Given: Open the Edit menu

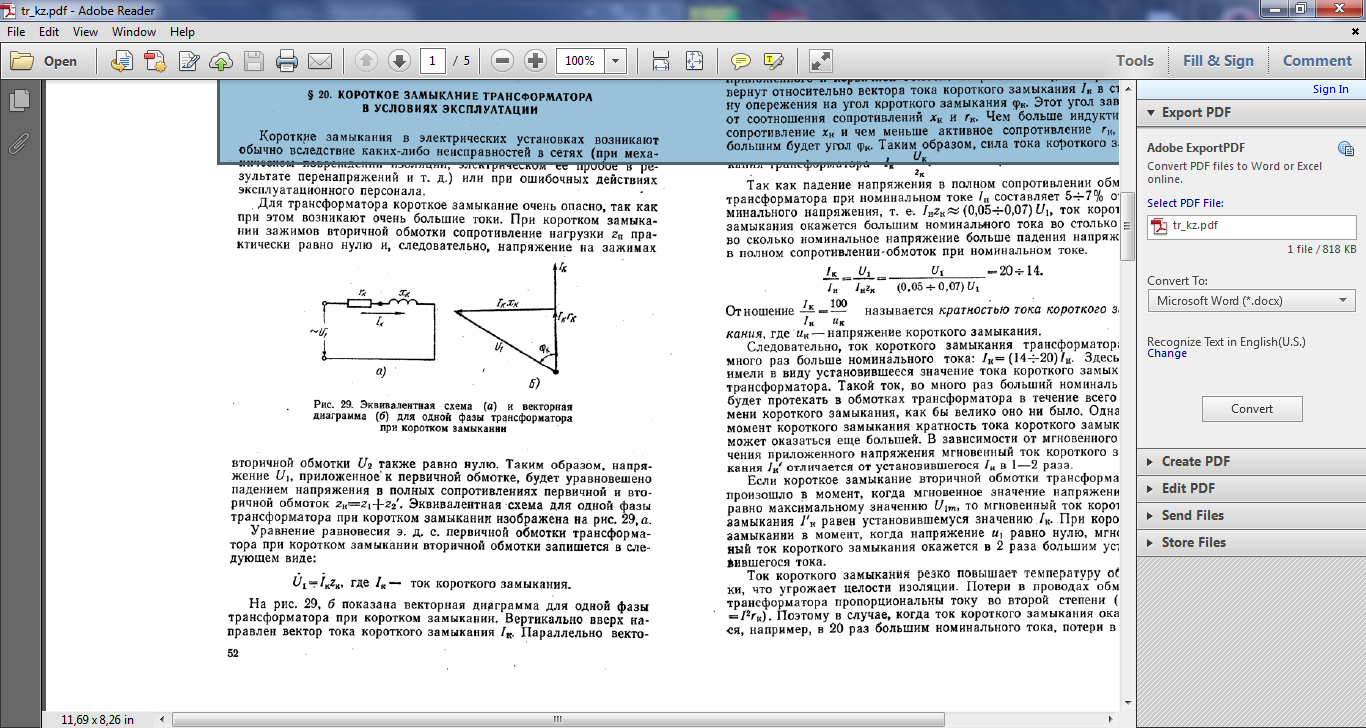Looking at the screenshot, I should tap(49, 32).
